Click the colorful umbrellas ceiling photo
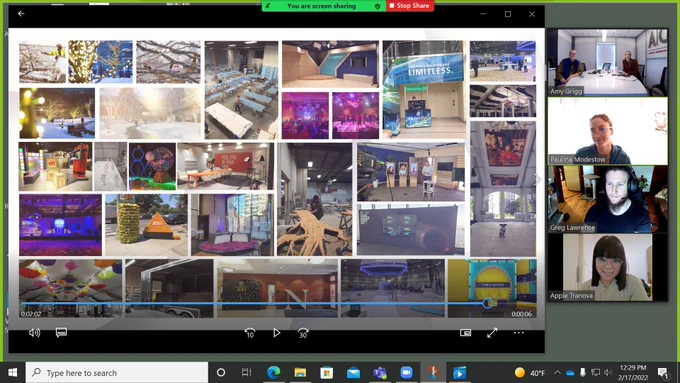The width and height of the screenshot is (680, 383). [x=70, y=288]
